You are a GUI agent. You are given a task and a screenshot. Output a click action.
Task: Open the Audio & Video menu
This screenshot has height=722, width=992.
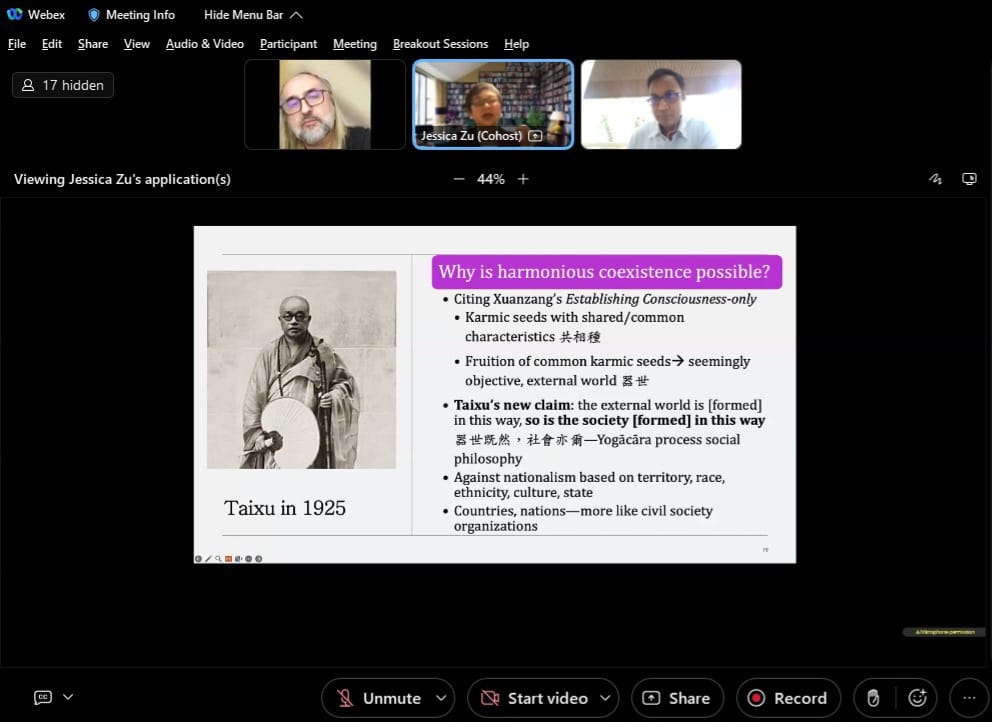pos(204,44)
